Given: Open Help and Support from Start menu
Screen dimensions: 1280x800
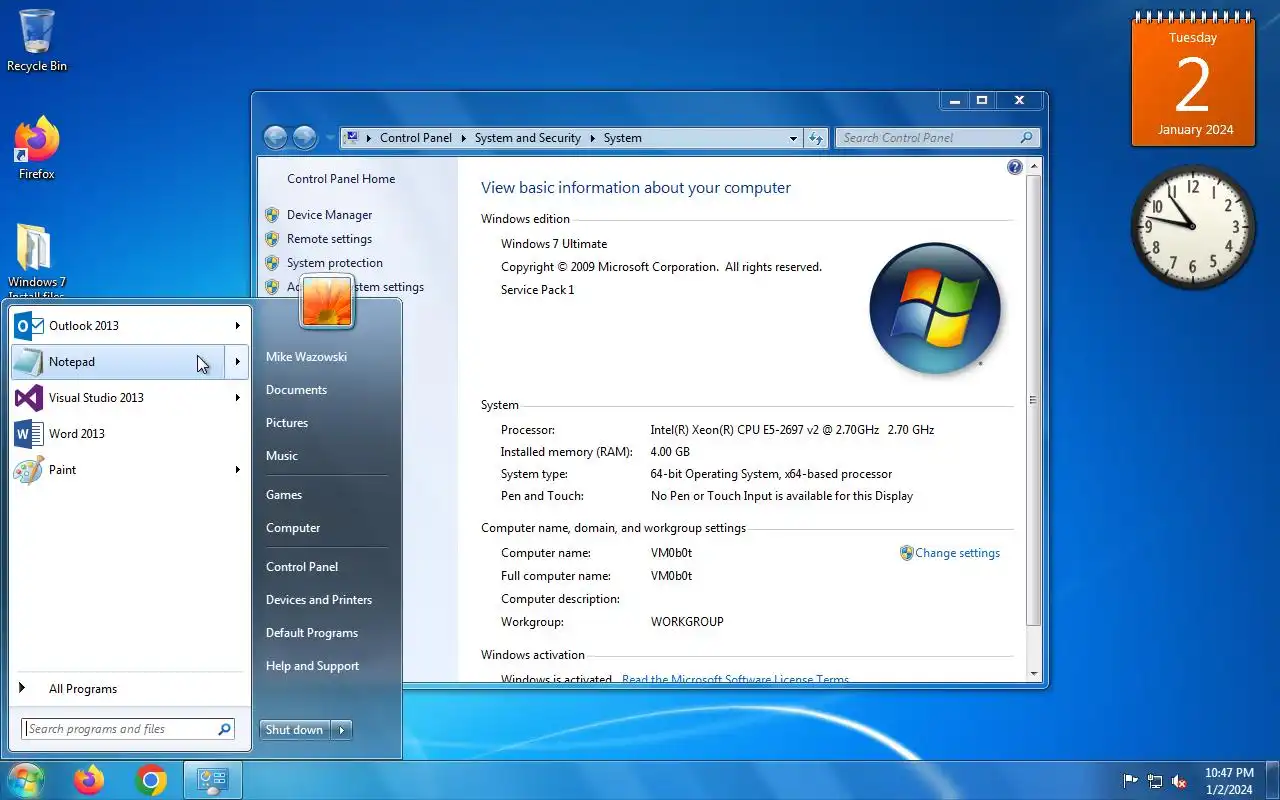Looking at the screenshot, I should [312, 666].
